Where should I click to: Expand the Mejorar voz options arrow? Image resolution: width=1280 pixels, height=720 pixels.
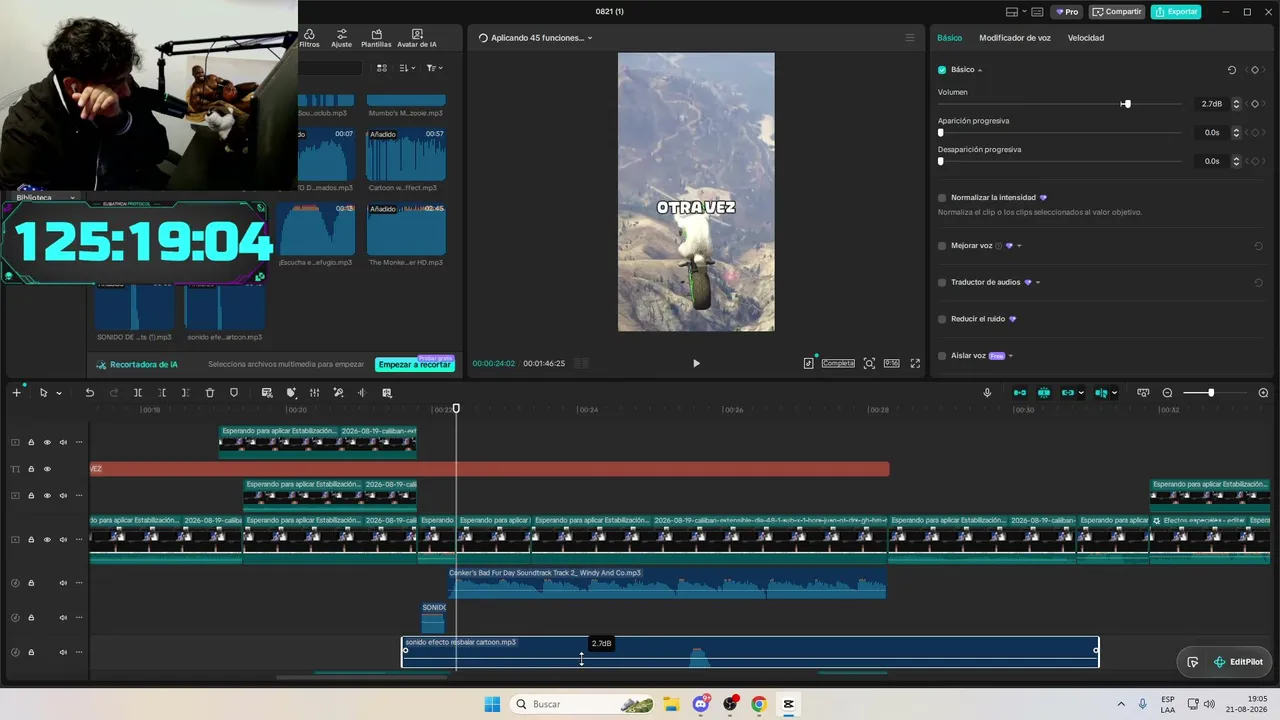click(1019, 246)
